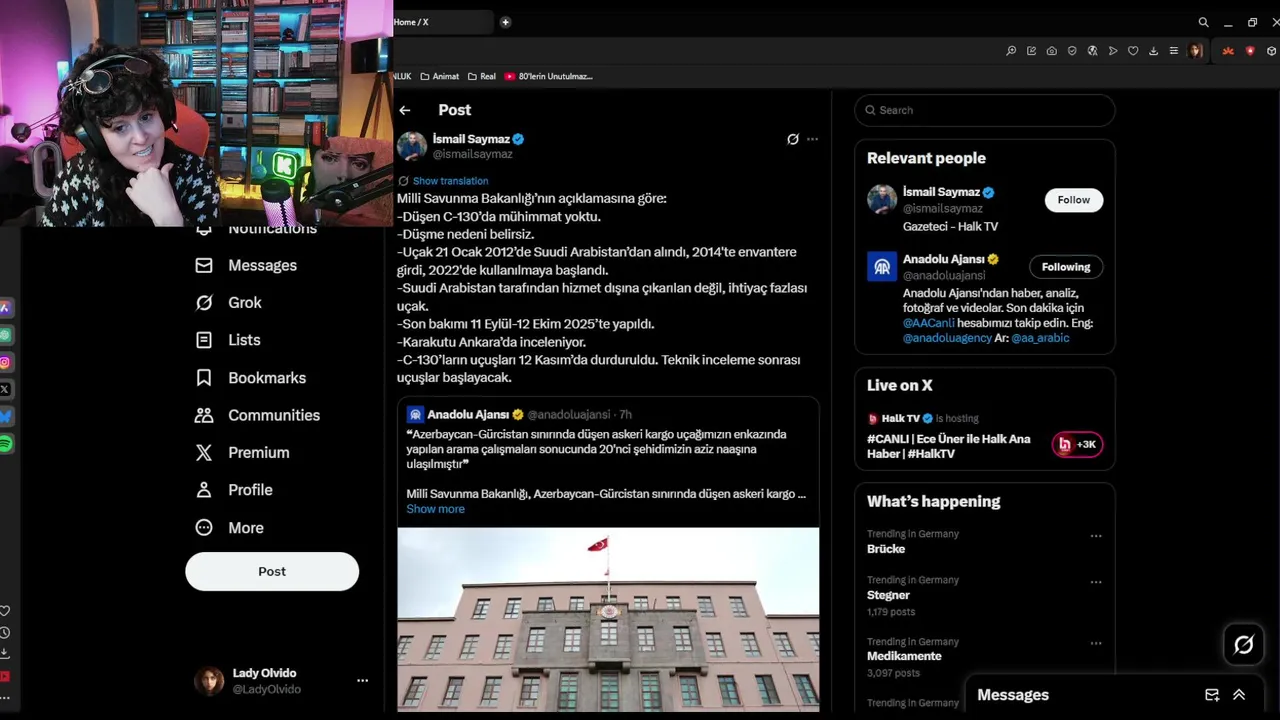Click the large Post compose button
This screenshot has height=720, width=1280.
click(272, 571)
